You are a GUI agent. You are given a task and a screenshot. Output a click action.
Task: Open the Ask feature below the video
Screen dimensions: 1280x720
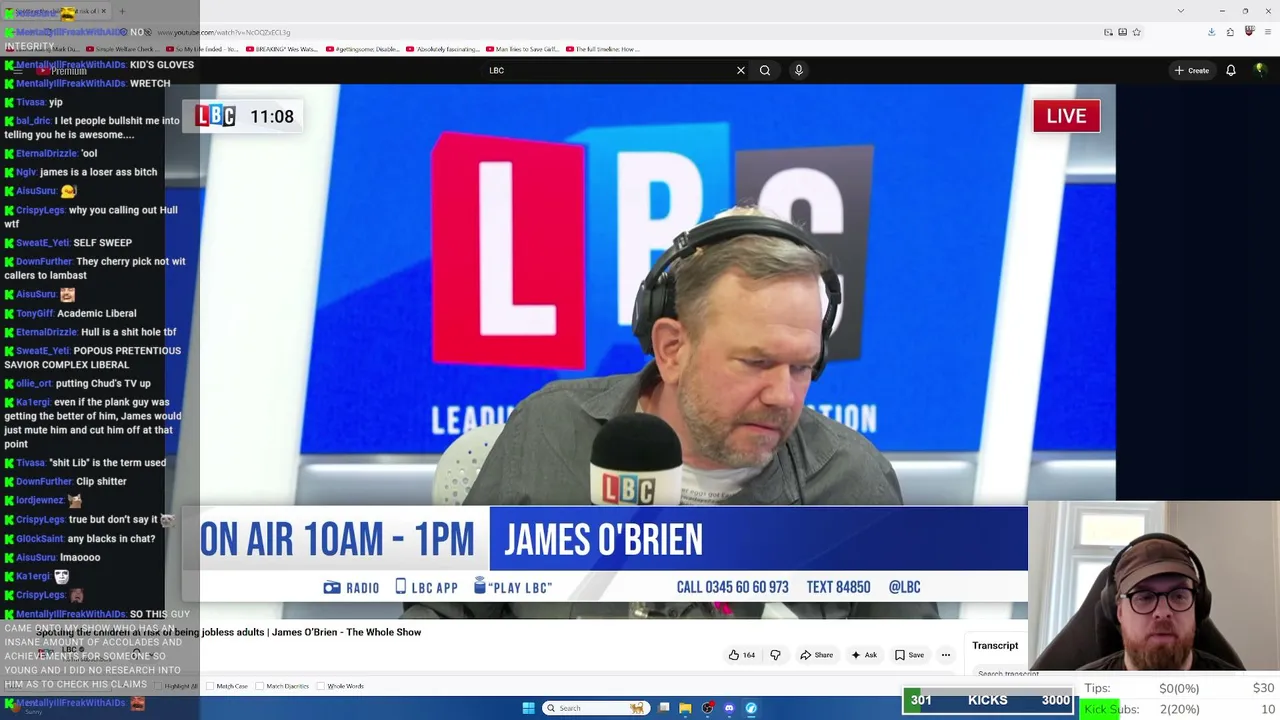tap(864, 655)
